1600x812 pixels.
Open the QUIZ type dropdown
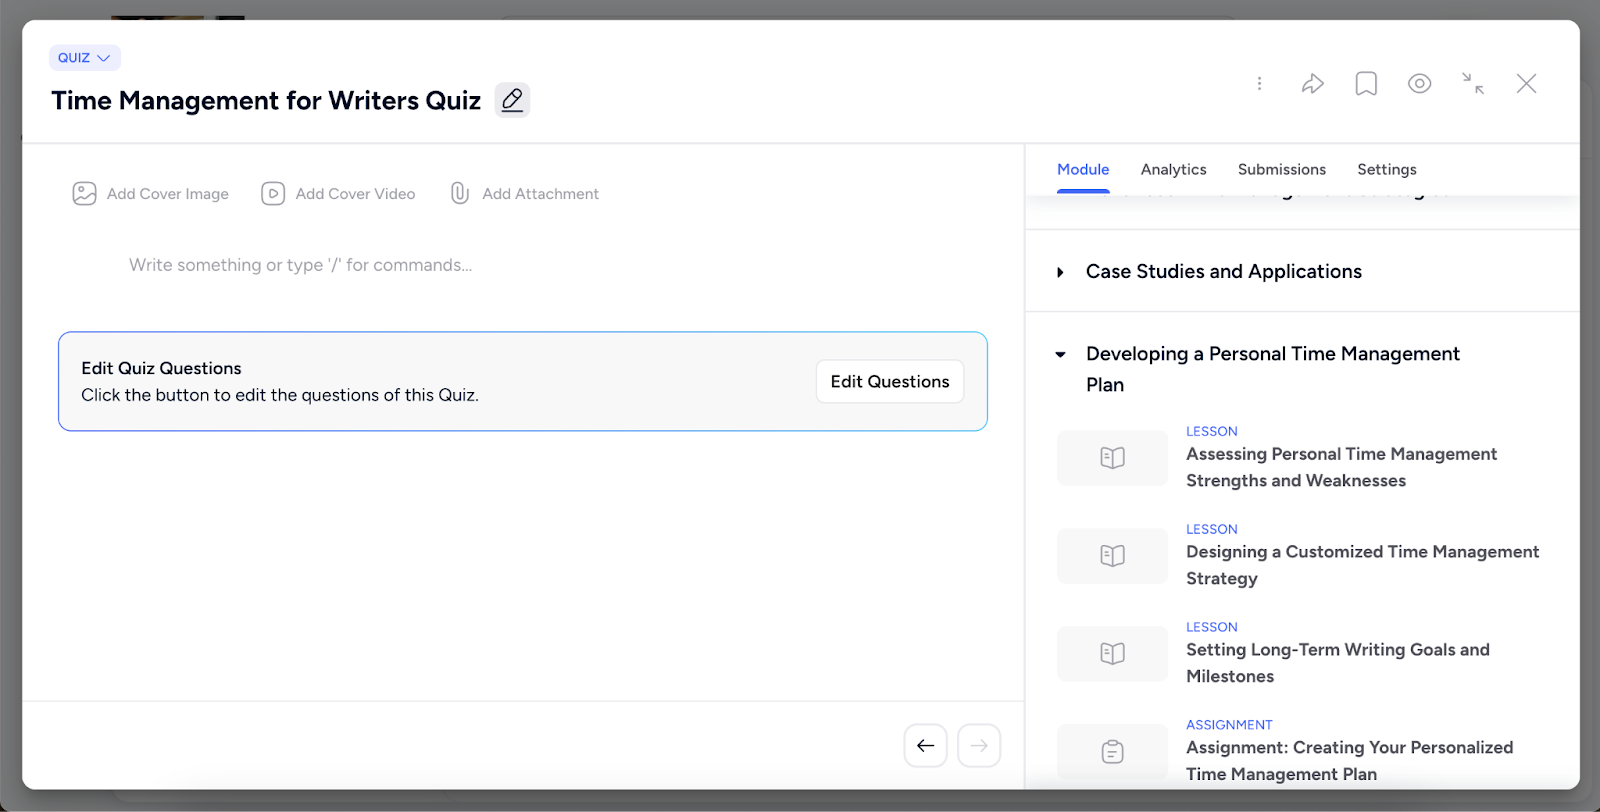click(84, 57)
